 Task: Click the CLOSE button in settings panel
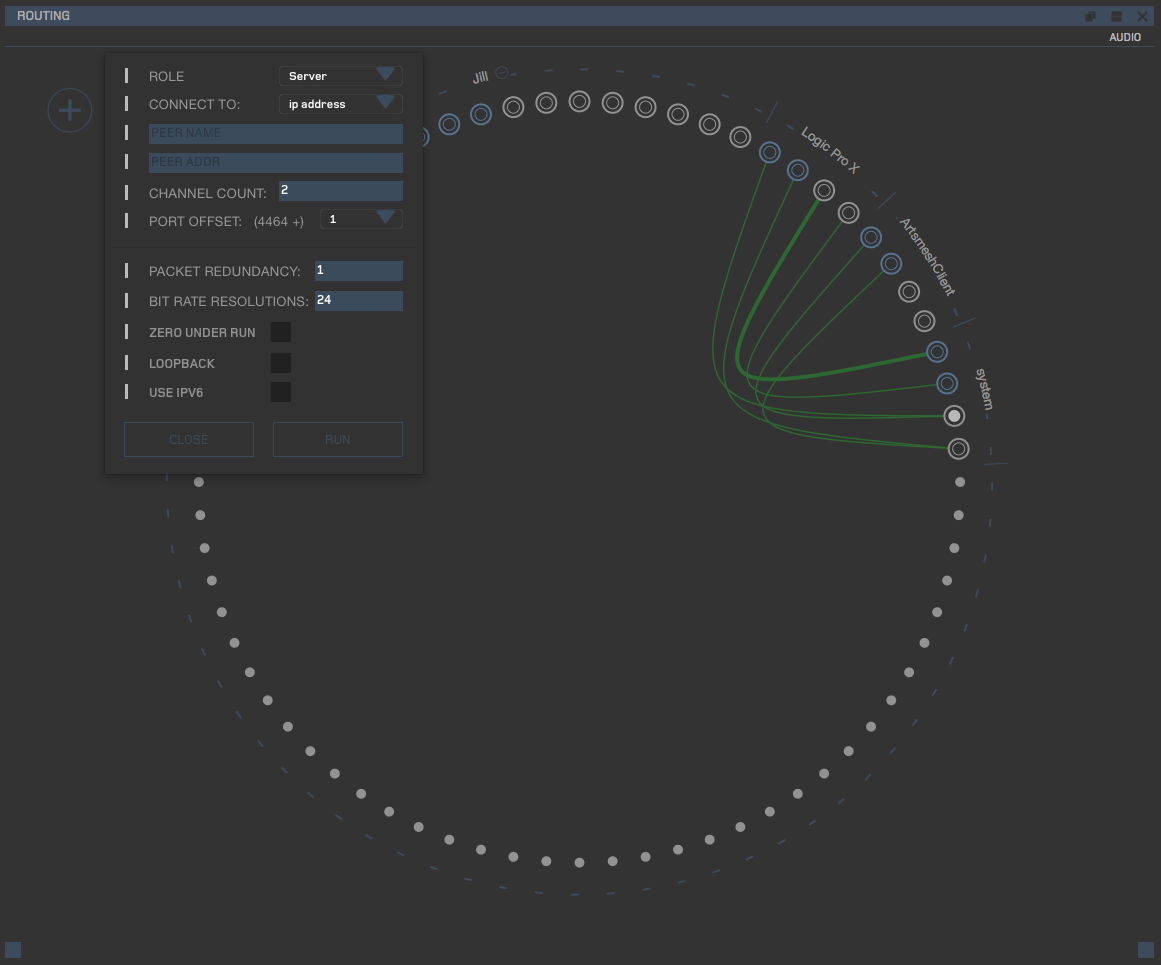(189, 440)
